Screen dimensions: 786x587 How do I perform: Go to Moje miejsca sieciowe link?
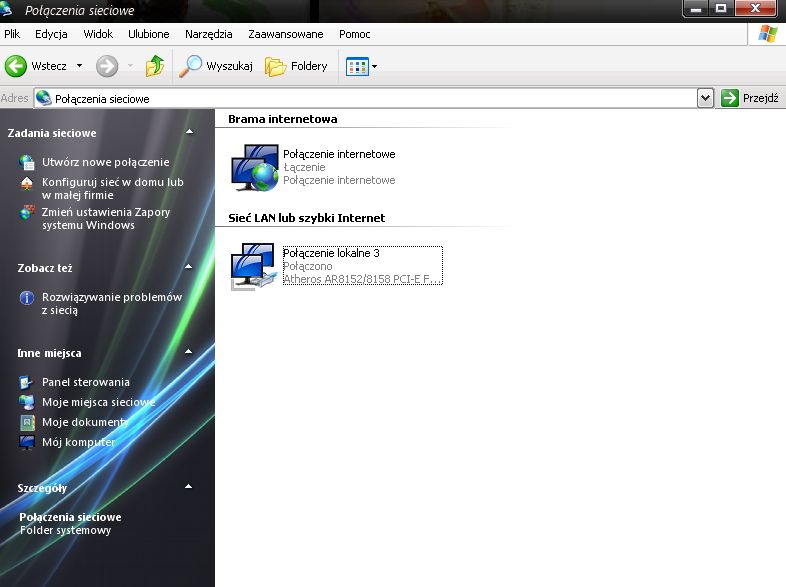(x=99, y=402)
